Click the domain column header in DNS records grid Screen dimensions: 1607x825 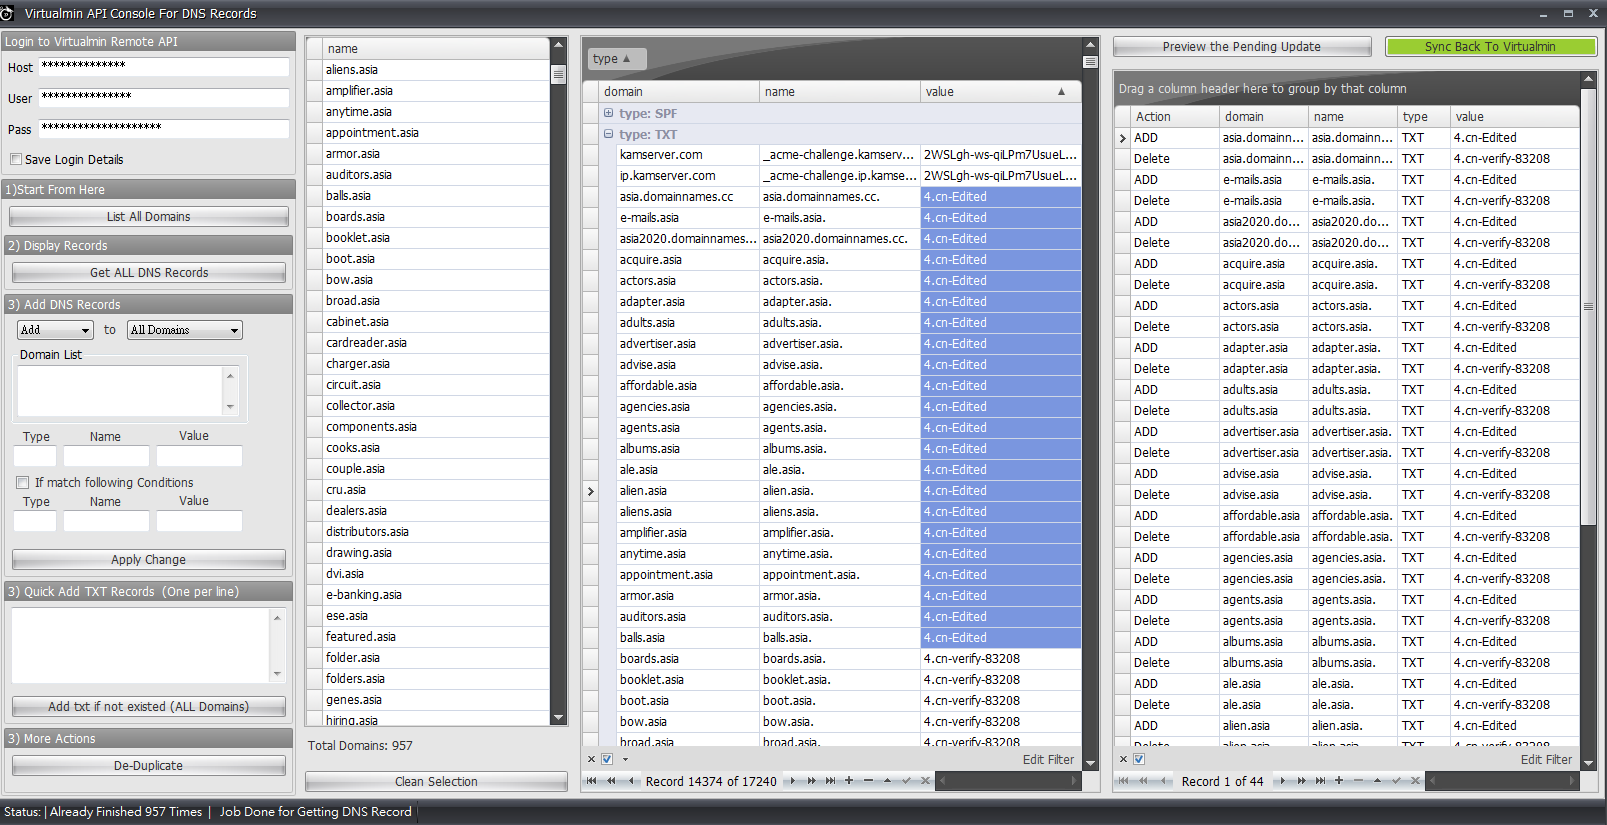point(679,91)
